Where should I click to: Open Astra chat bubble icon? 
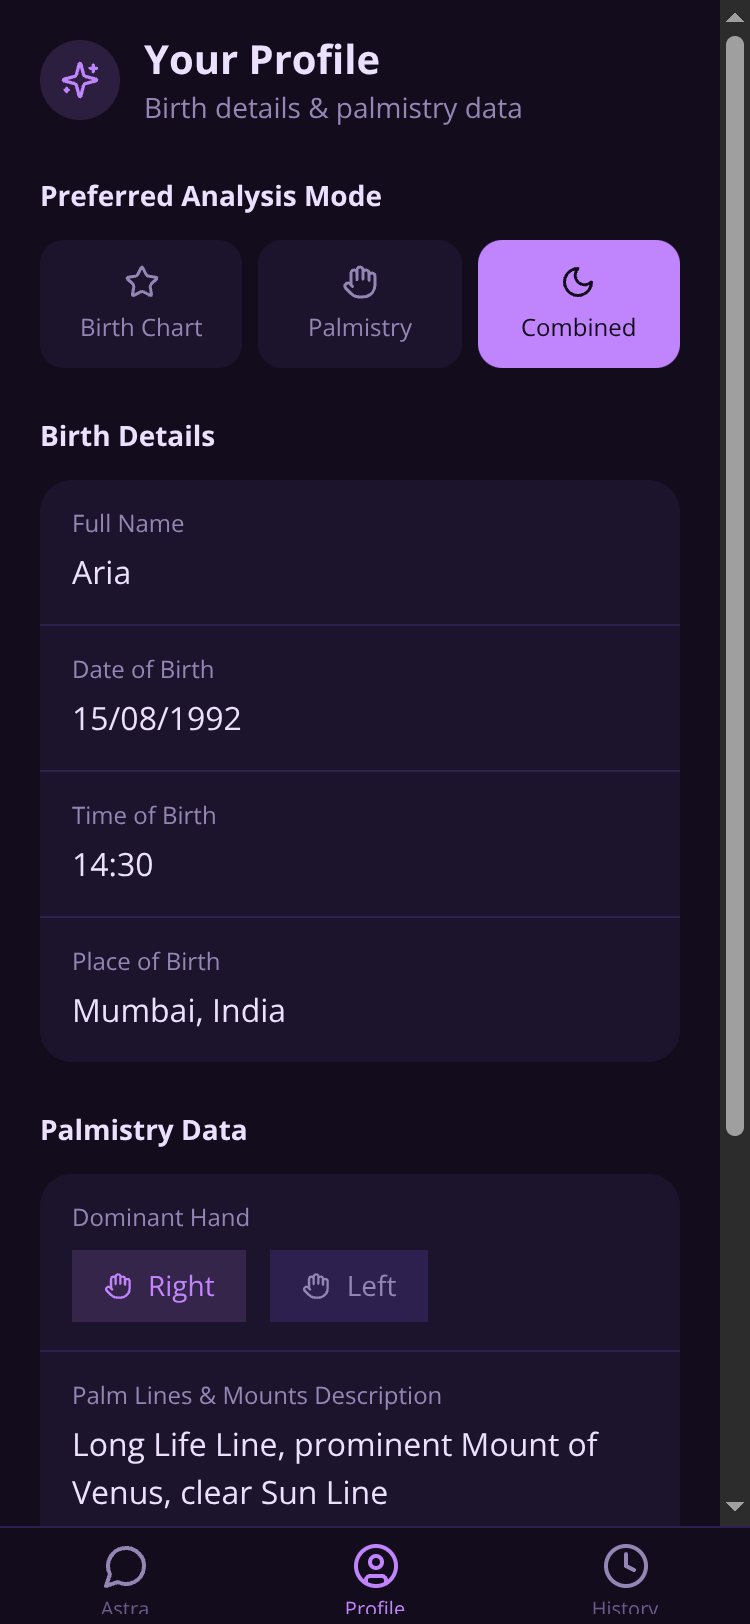pos(125,1566)
